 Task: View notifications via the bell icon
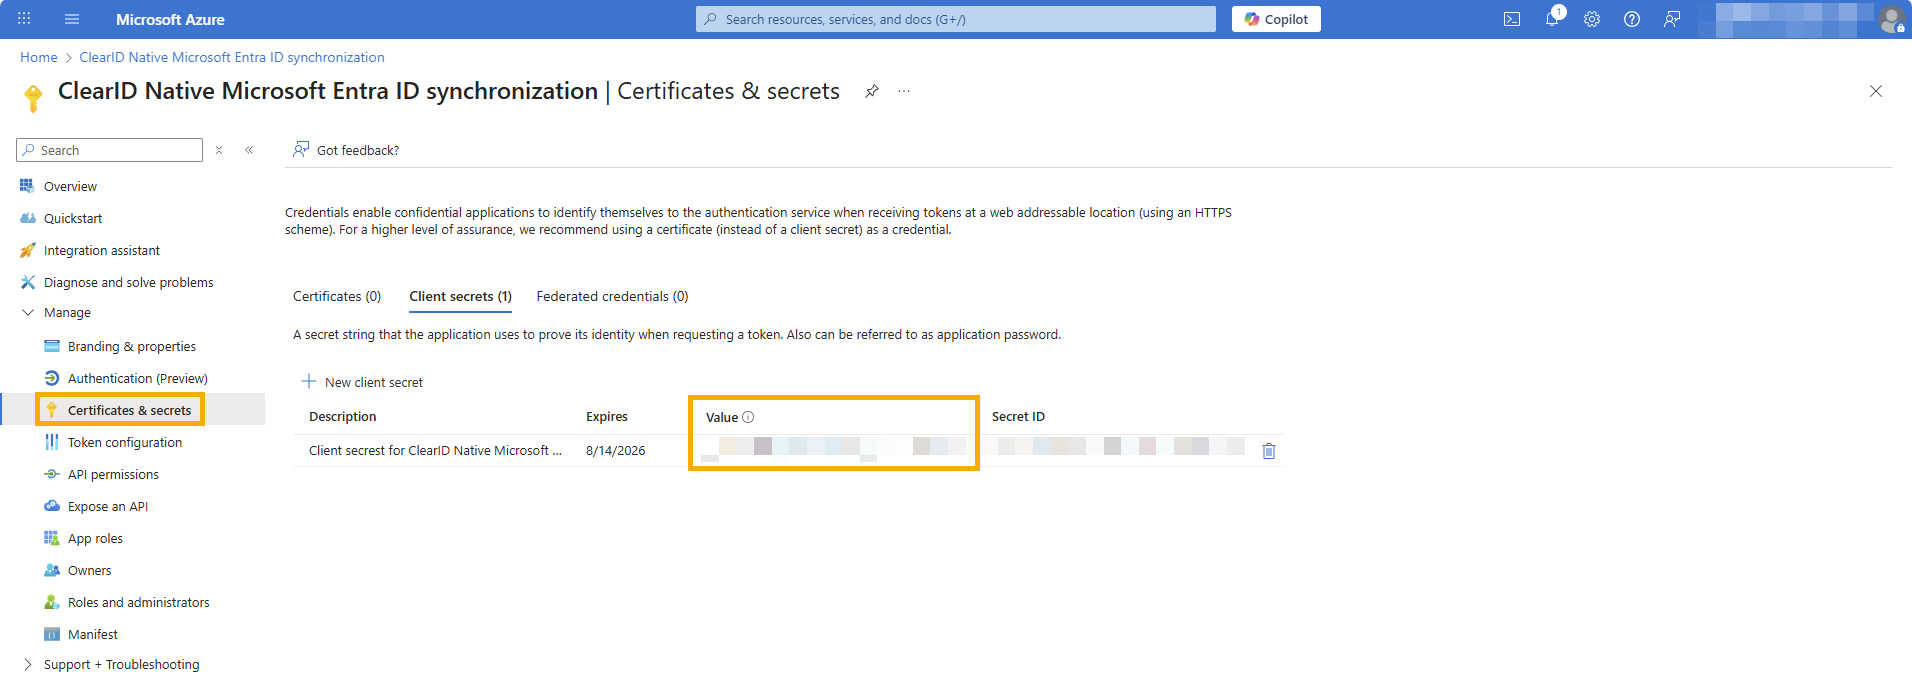pos(1552,19)
